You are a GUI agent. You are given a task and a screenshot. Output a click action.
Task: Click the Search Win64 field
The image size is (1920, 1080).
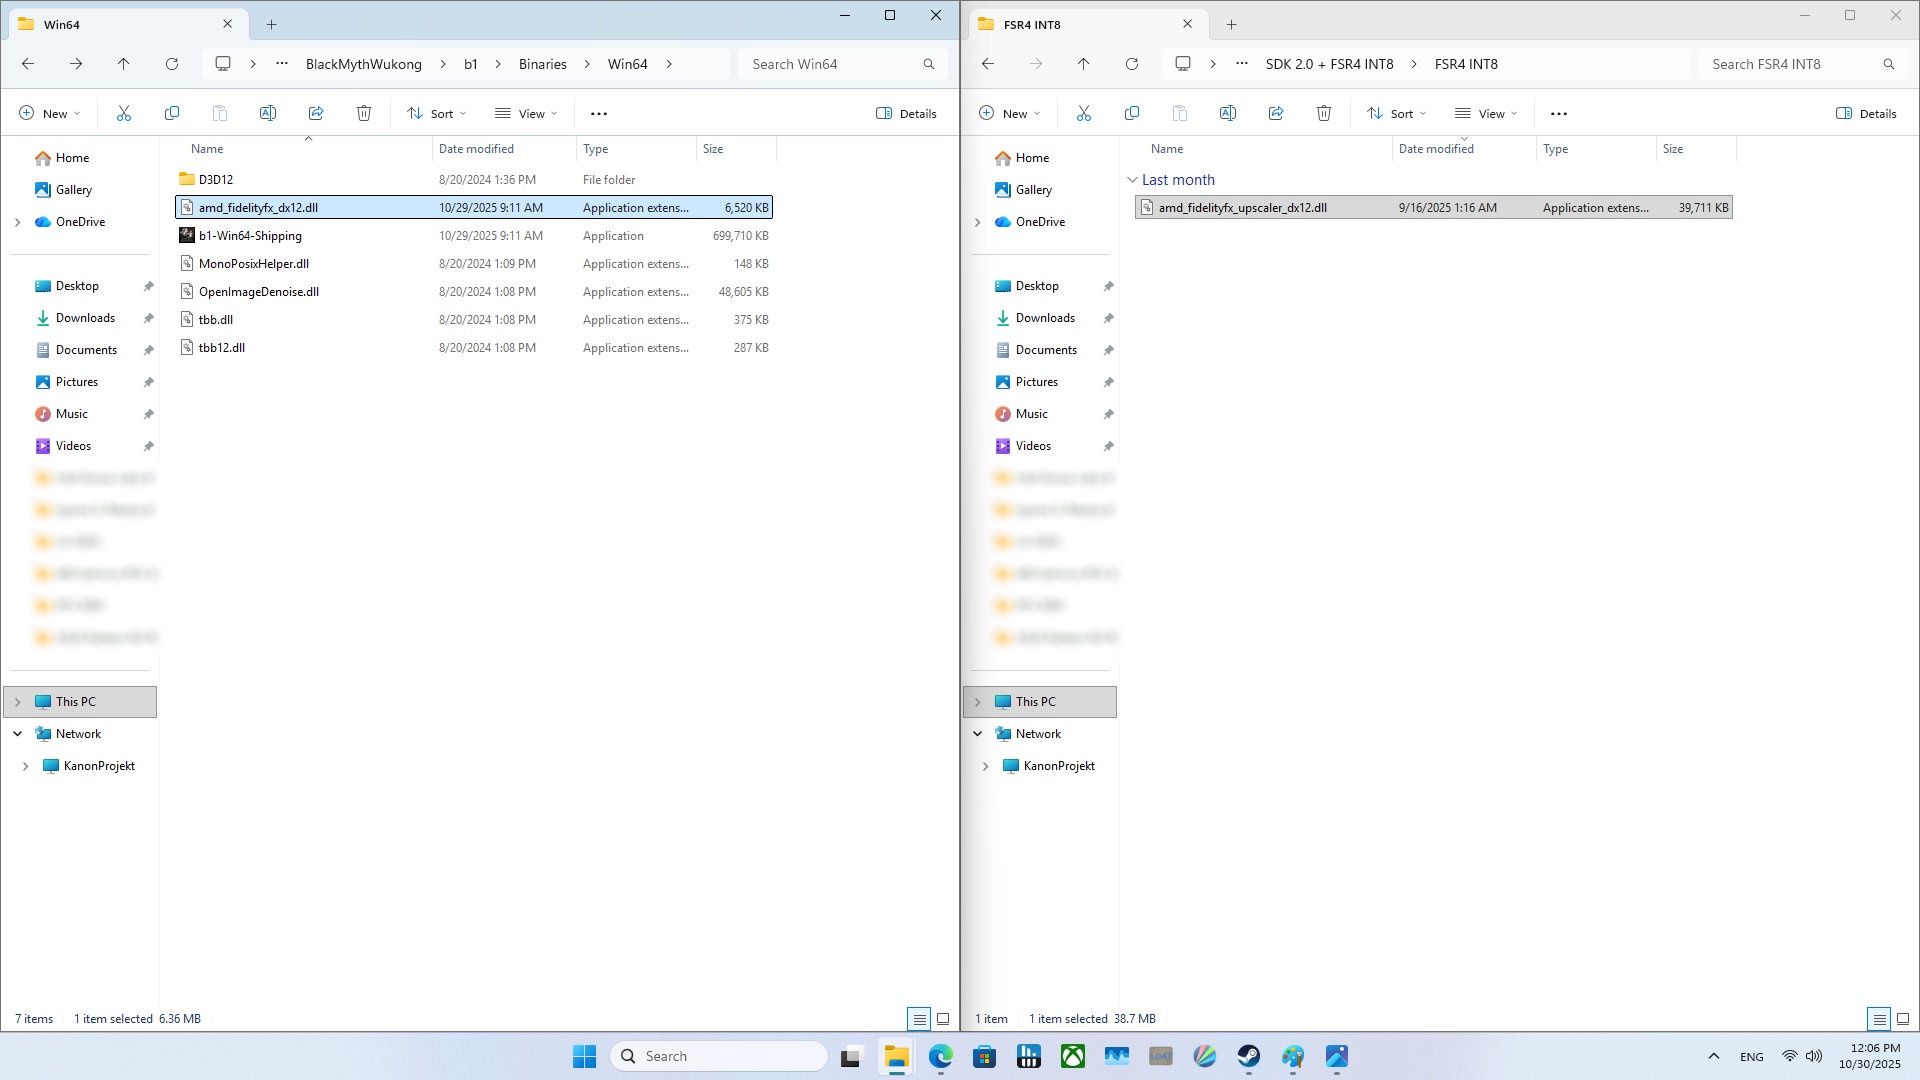click(842, 64)
